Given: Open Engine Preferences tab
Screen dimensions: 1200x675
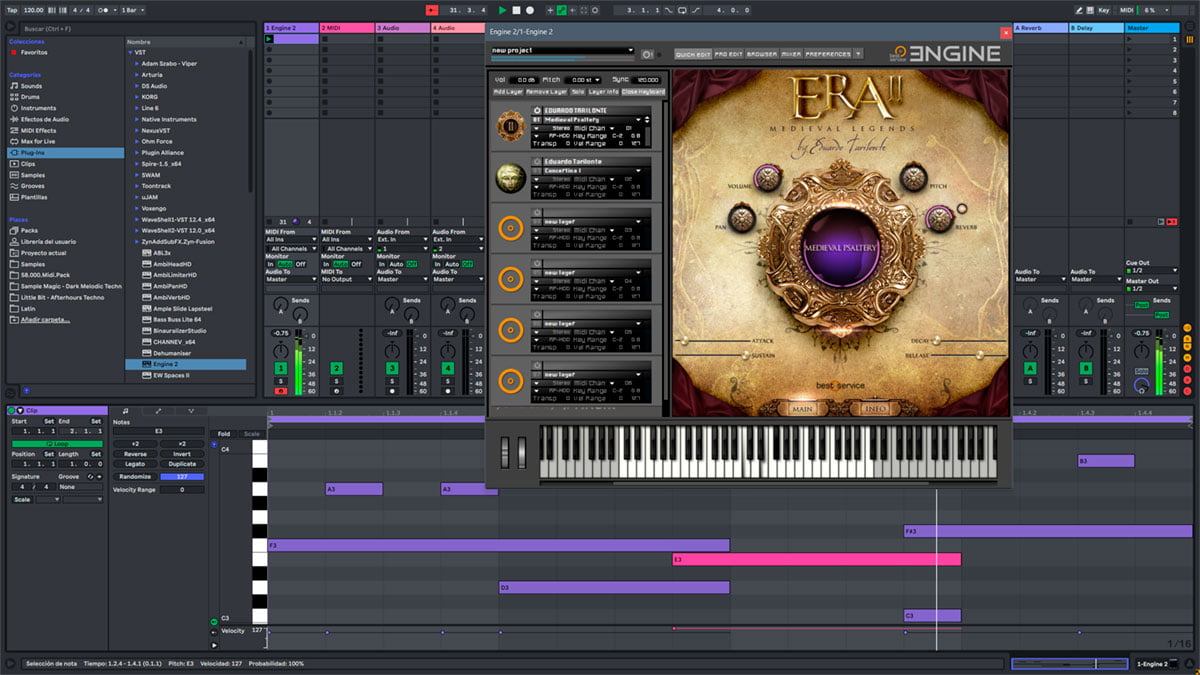Looking at the screenshot, I should (828, 54).
